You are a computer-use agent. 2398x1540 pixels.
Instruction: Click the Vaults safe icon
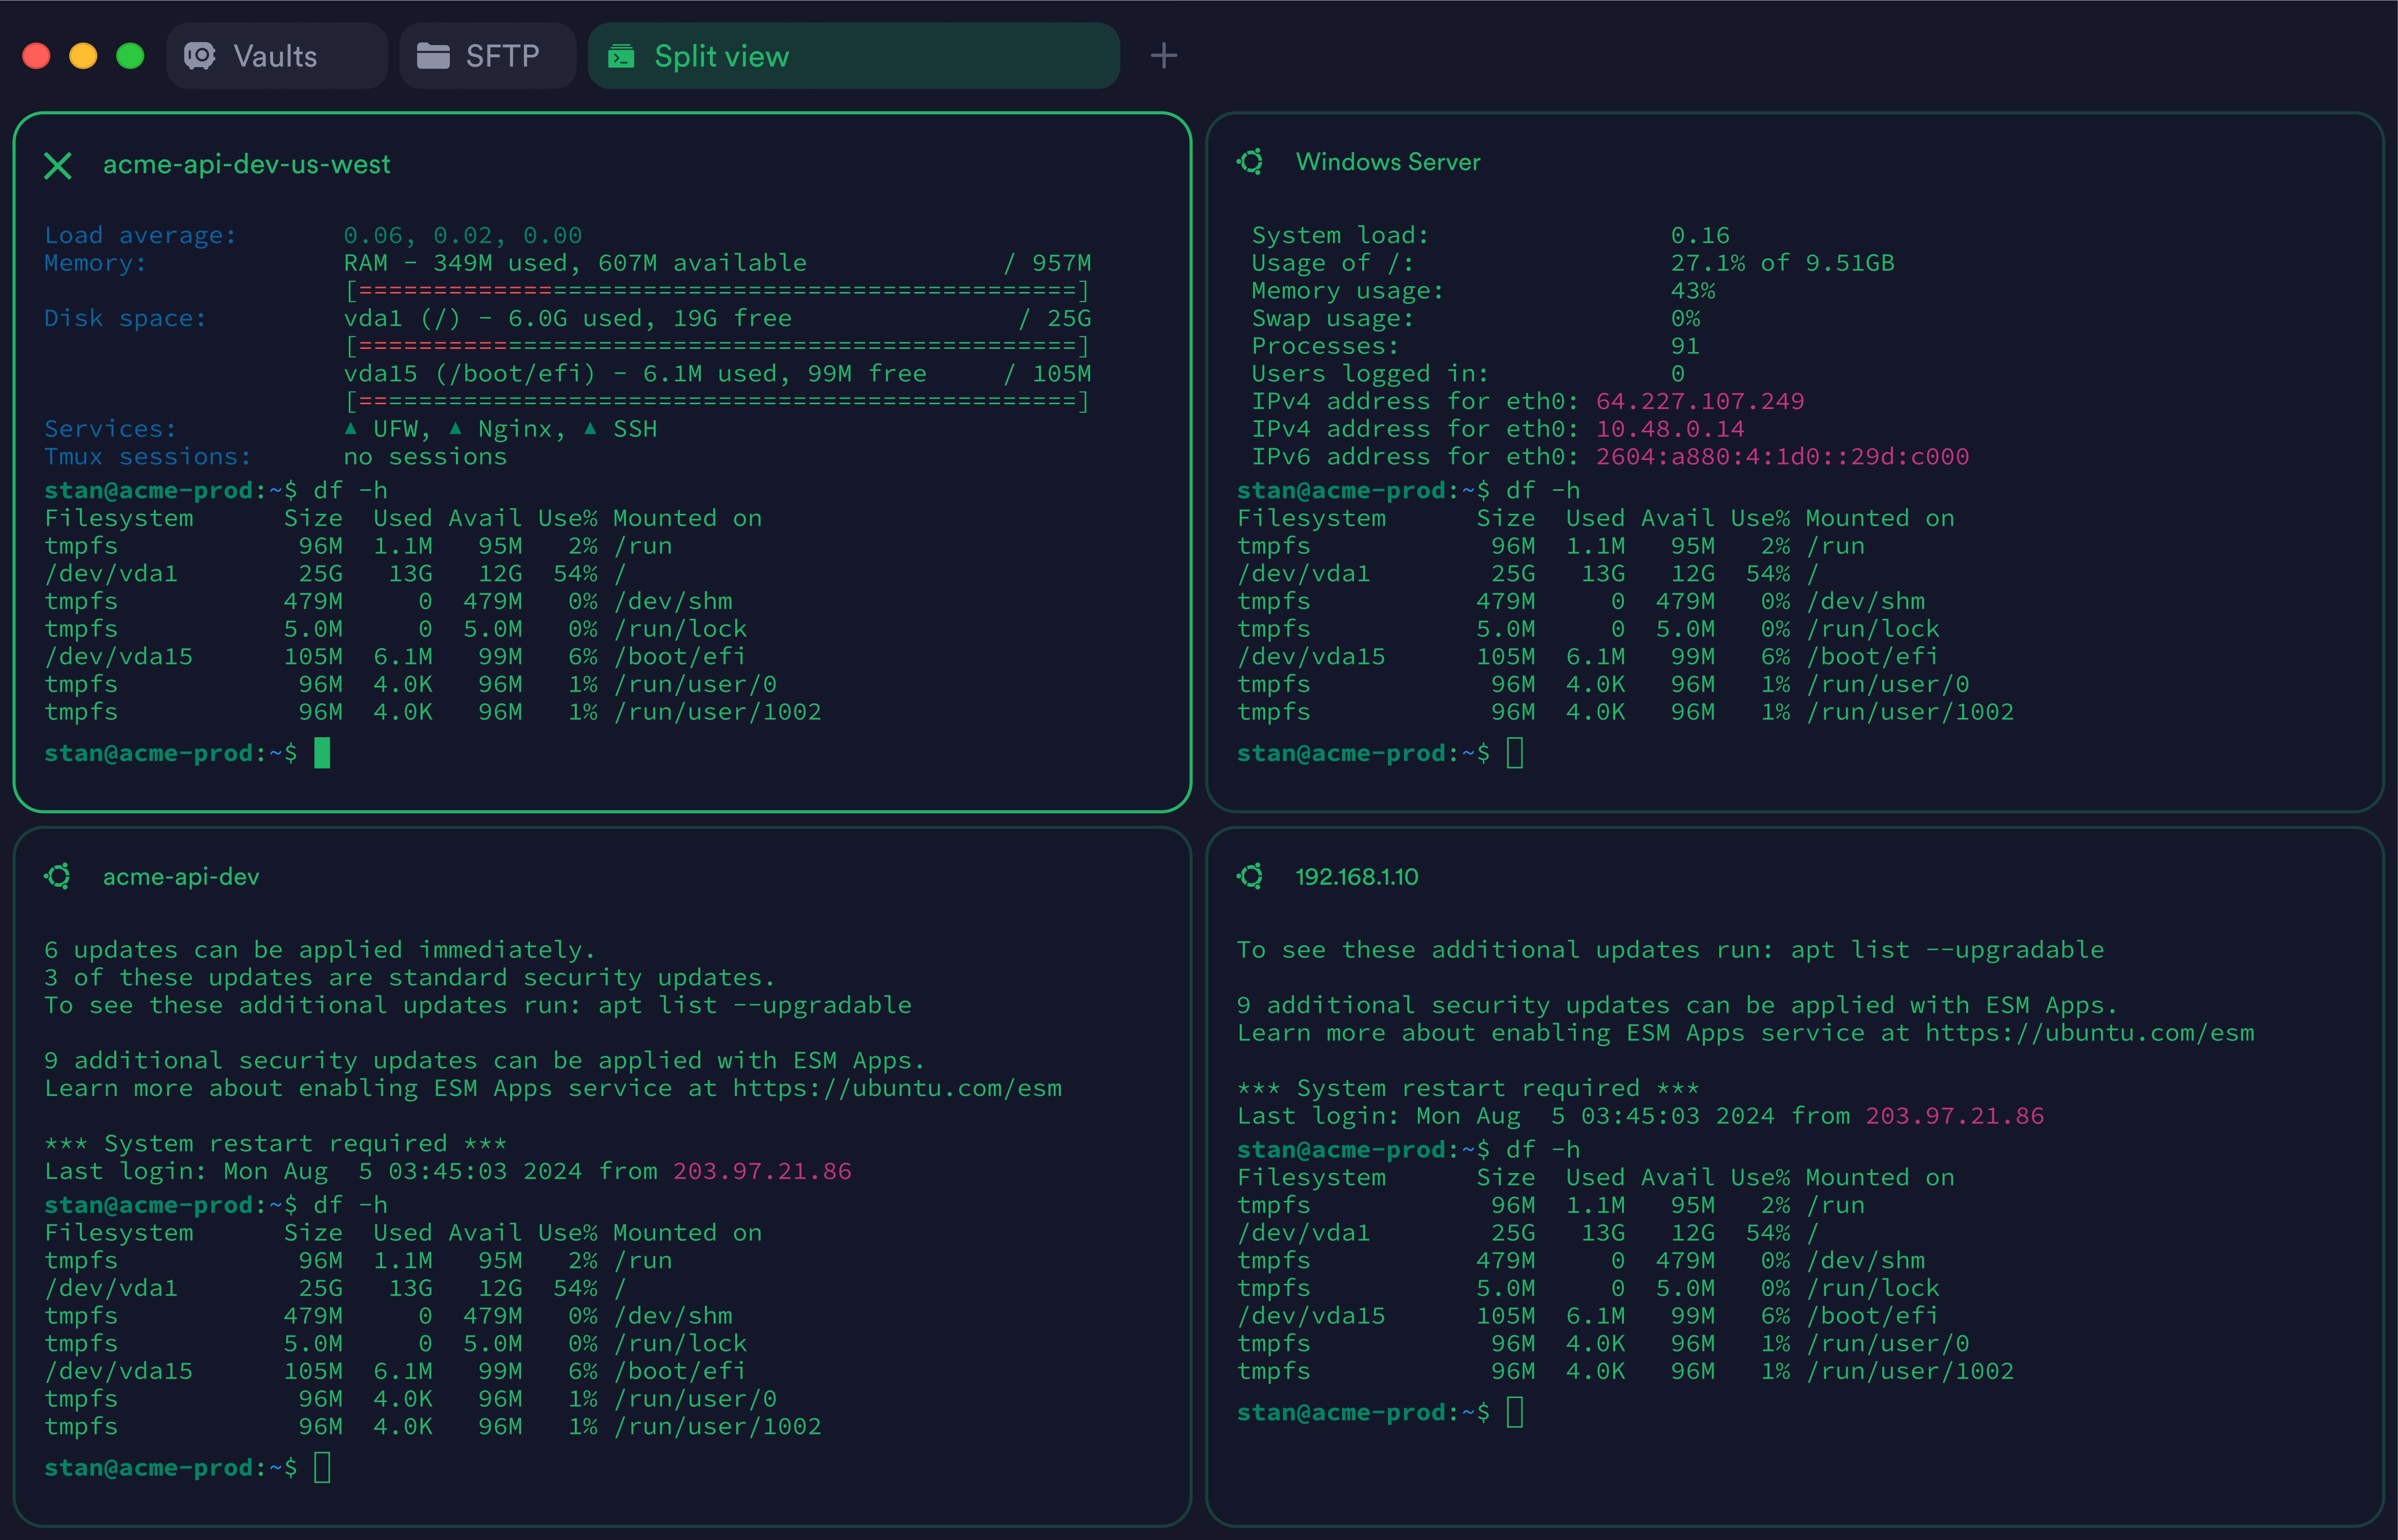pos(200,56)
